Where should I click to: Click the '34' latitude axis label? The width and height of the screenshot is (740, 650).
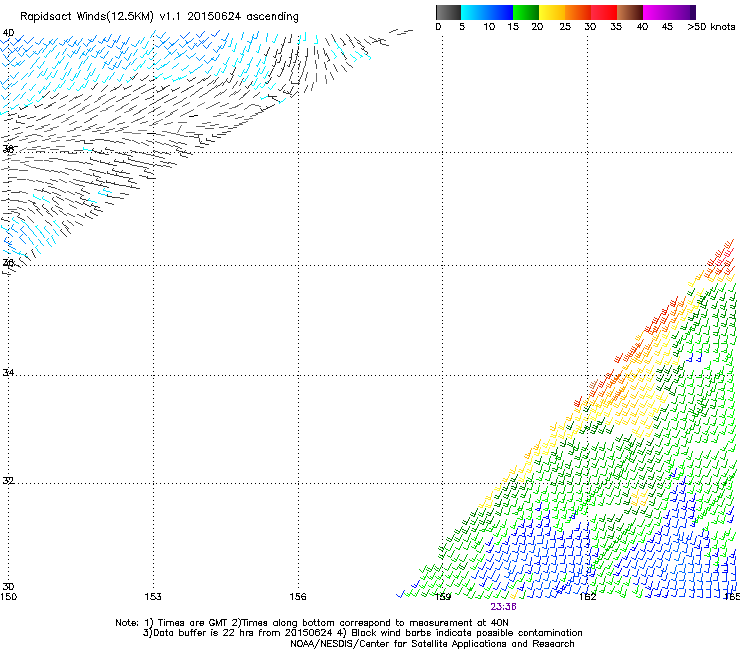[x=8, y=372]
